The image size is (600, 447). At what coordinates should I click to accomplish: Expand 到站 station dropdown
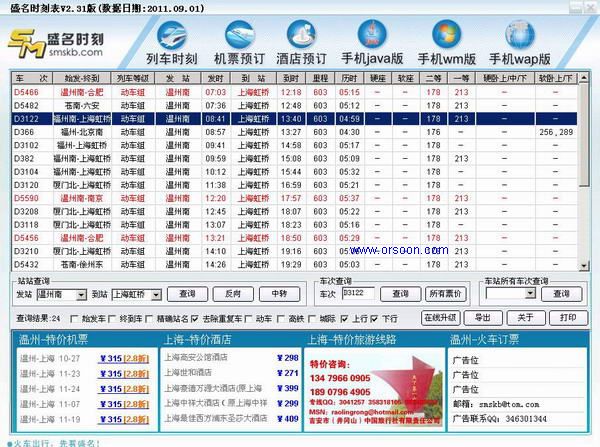(x=156, y=295)
